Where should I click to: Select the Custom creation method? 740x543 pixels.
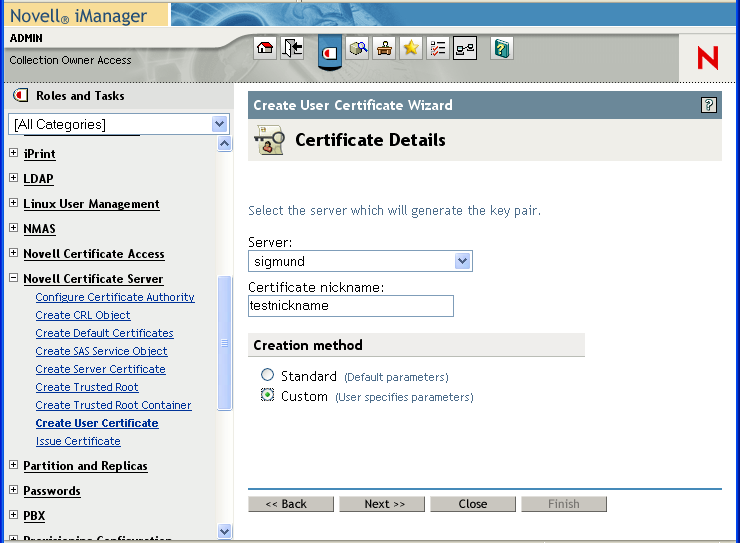pos(267,396)
